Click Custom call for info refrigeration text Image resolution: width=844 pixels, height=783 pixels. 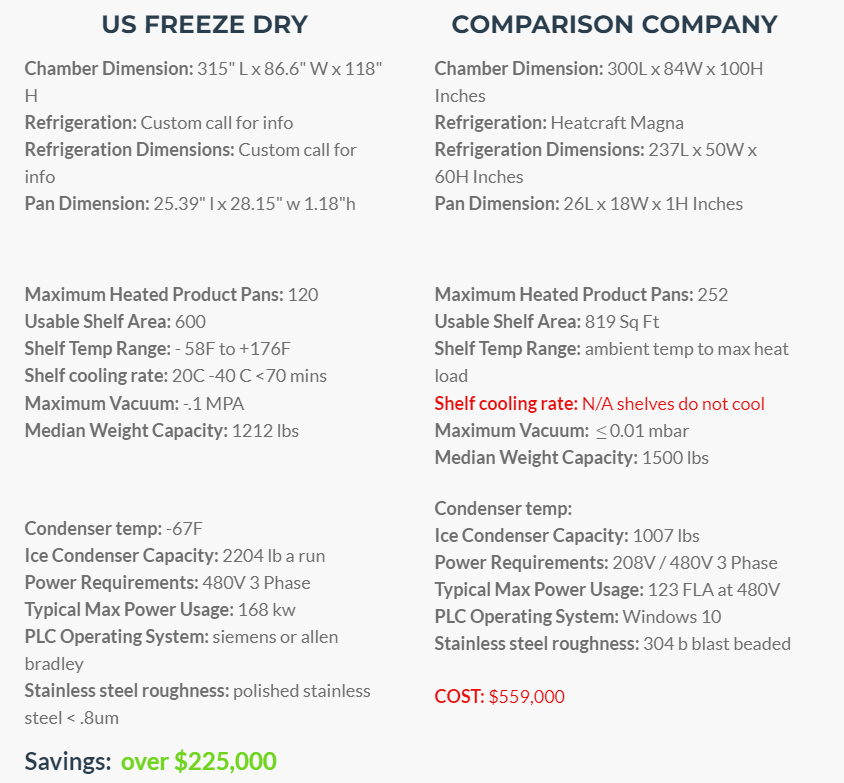(x=217, y=123)
